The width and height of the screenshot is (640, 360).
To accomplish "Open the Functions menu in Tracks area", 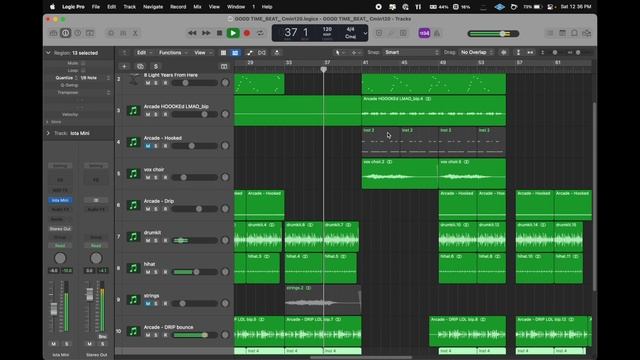I will 173,53.
